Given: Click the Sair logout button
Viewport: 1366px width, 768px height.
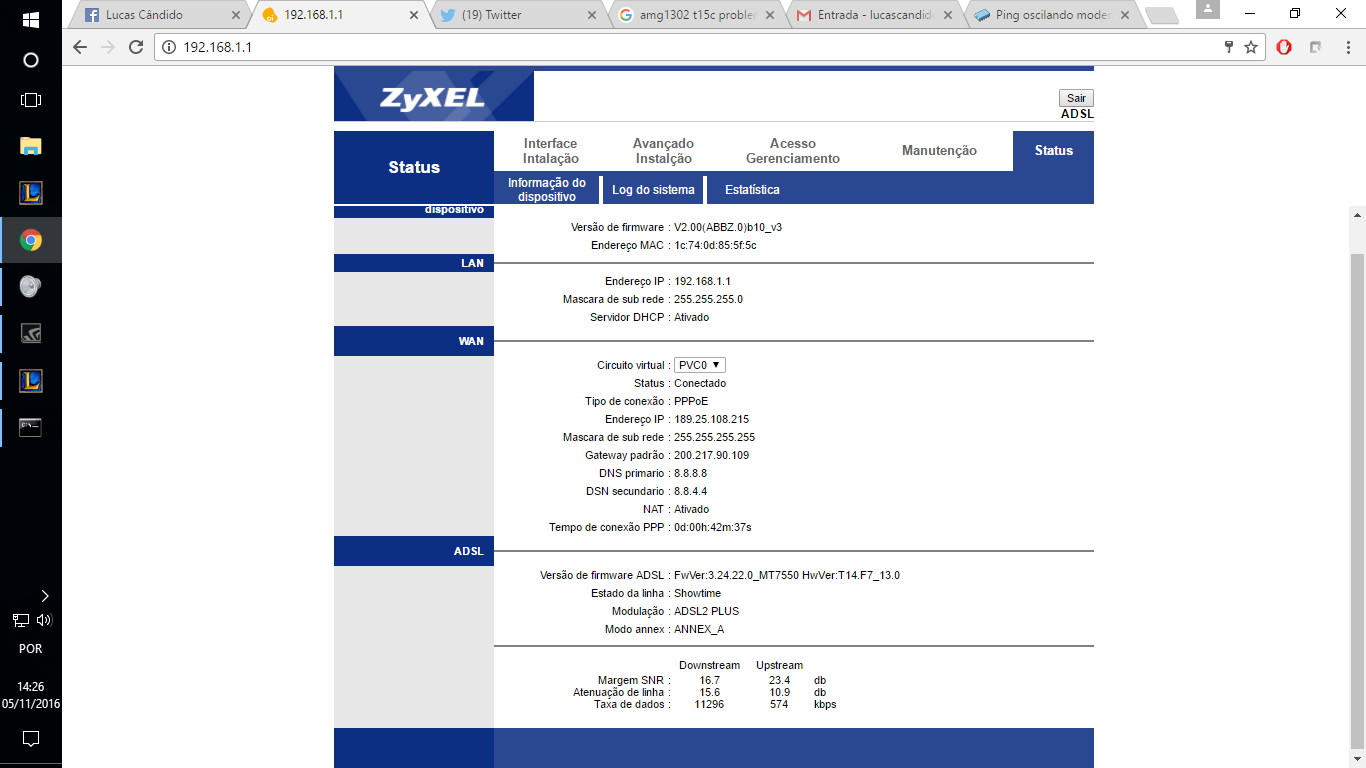Looking at the screenshot, I should click(x=1076, y=98).
